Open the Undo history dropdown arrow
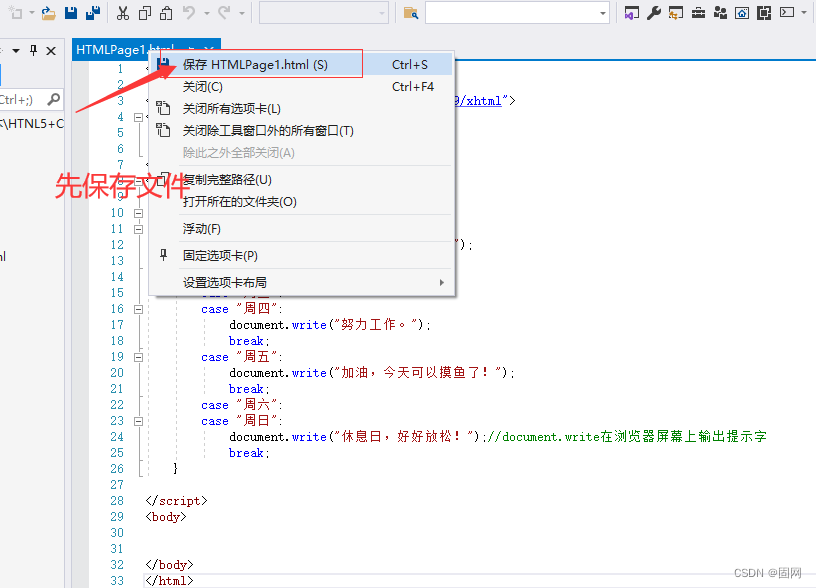Screen dimensions: 816x588 point(207,13)
